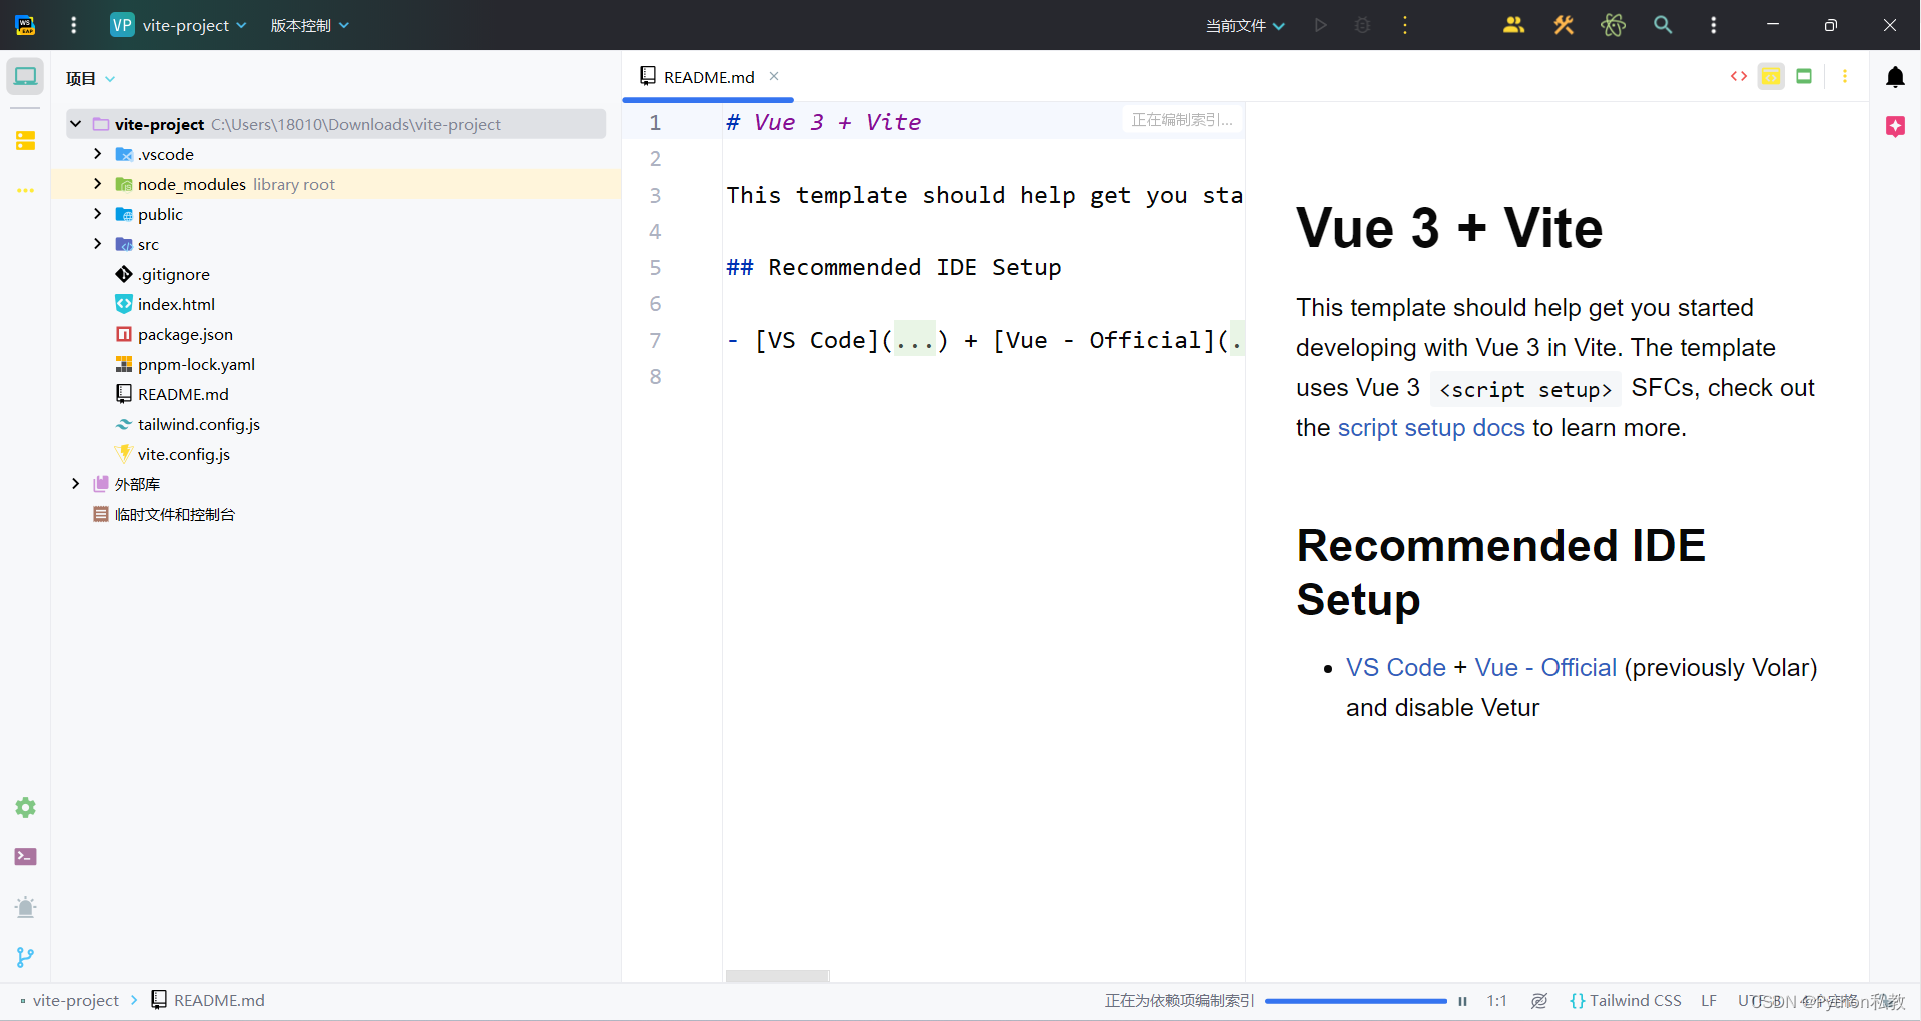Open IDE settings vertical dots menu
Viewport: 1921px width, 1021px height.
[x=1713, y=25]
